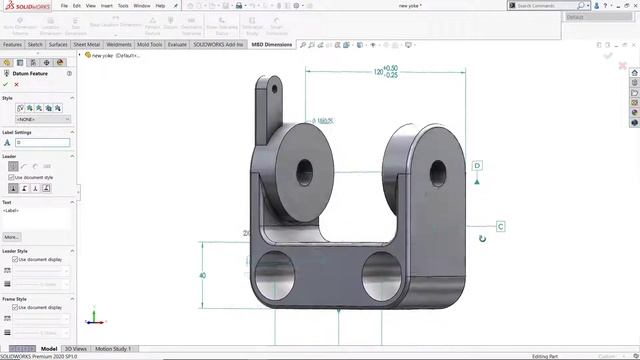Image resolution: width=640 pixels, height=360 pixels.
Task: Select the empty triangle with shoulder anchor style
Action: coord(47,188)
